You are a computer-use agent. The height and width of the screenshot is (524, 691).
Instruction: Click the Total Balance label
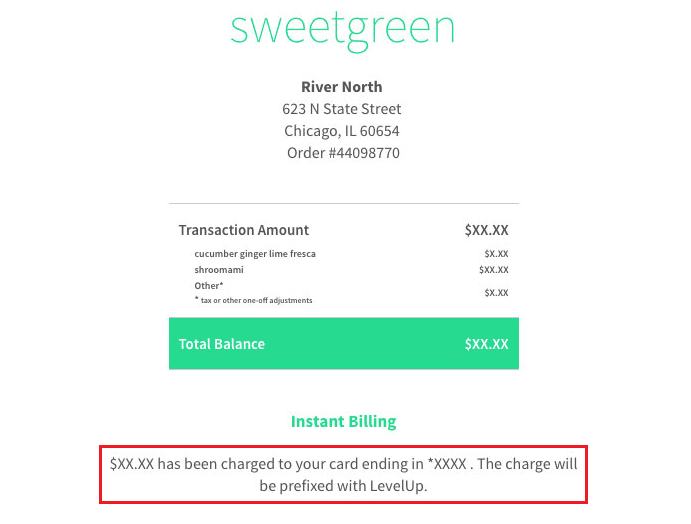coord(222,344)
